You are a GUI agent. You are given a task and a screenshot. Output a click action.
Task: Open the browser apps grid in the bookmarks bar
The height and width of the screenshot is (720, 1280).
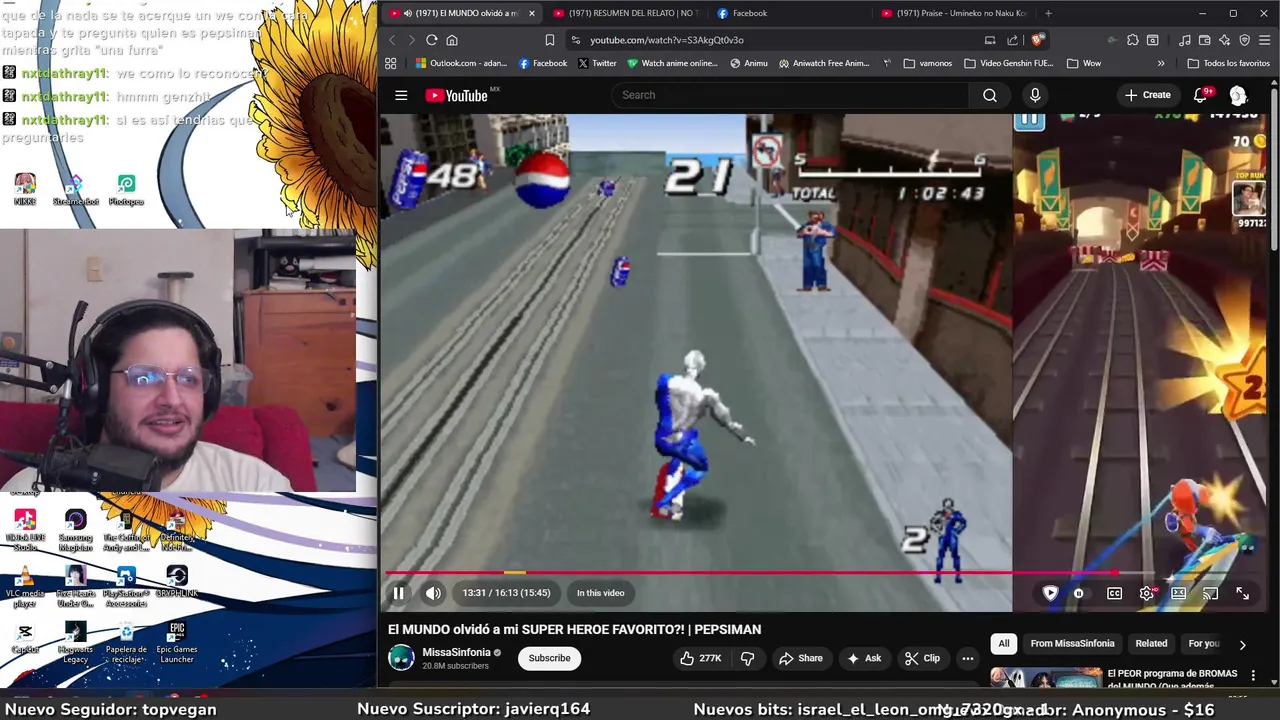[390, 63]
